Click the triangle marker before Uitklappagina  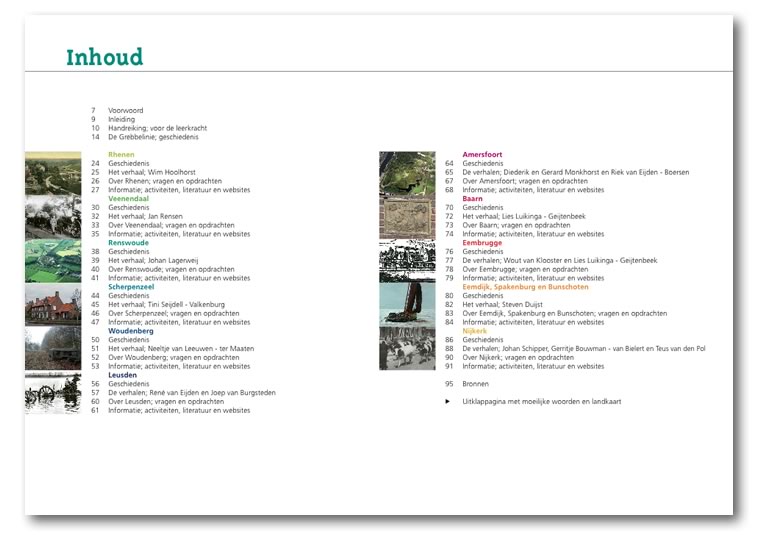(x=448, y=401)
